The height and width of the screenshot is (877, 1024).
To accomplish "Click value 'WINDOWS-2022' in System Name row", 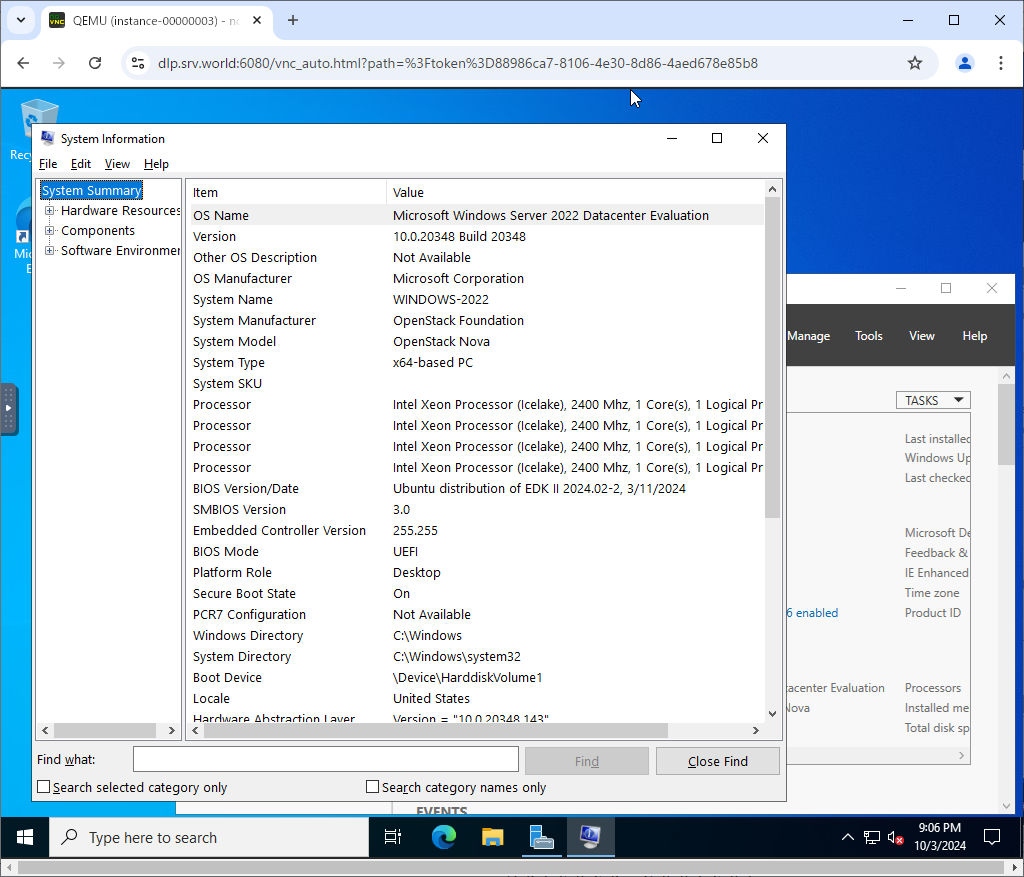I will 441,300.
